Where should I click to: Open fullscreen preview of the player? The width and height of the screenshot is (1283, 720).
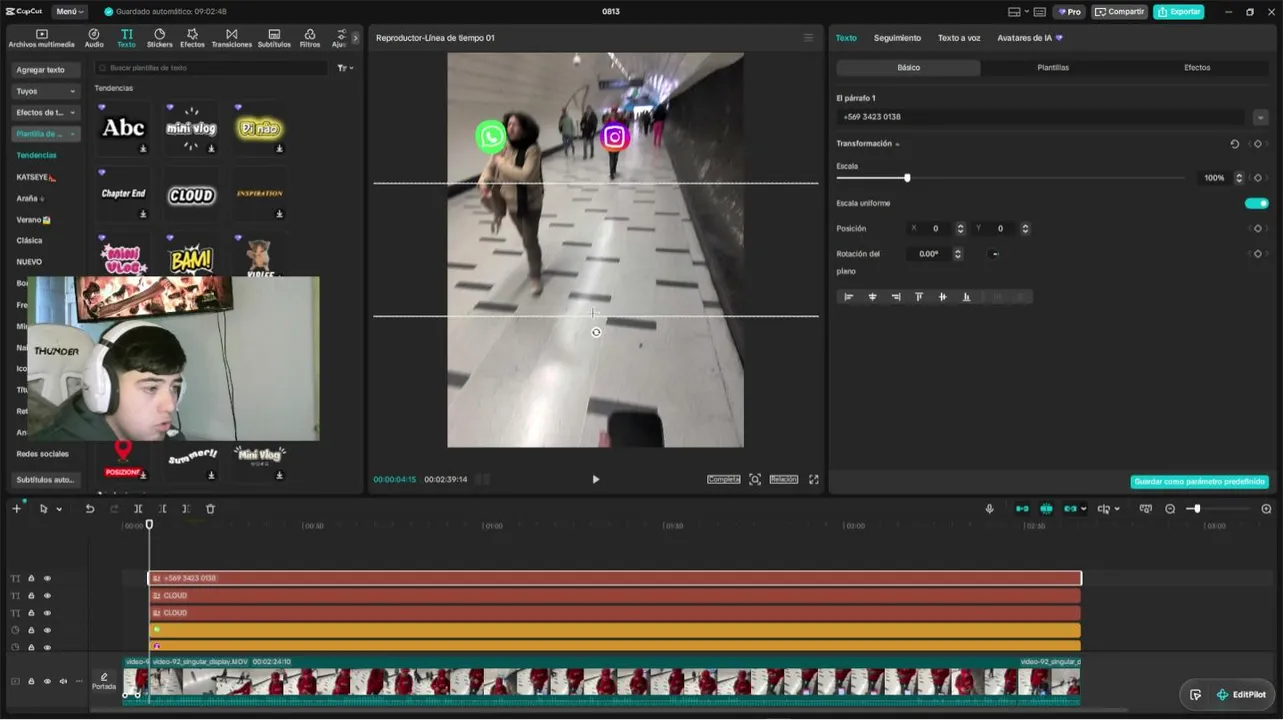pos(814,480)
